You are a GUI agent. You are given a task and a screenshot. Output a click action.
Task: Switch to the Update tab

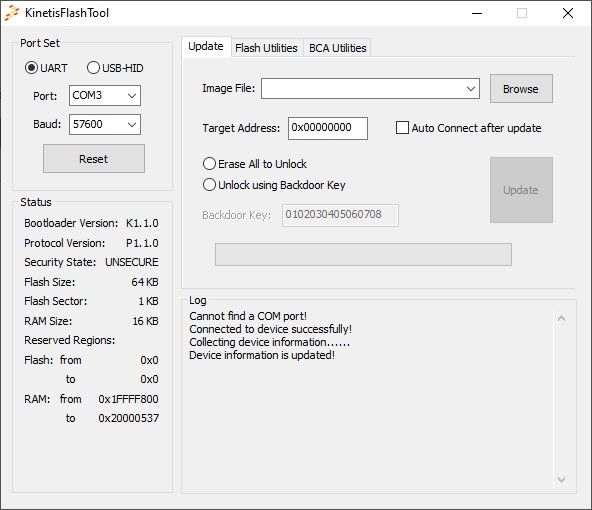coord(206,46)
